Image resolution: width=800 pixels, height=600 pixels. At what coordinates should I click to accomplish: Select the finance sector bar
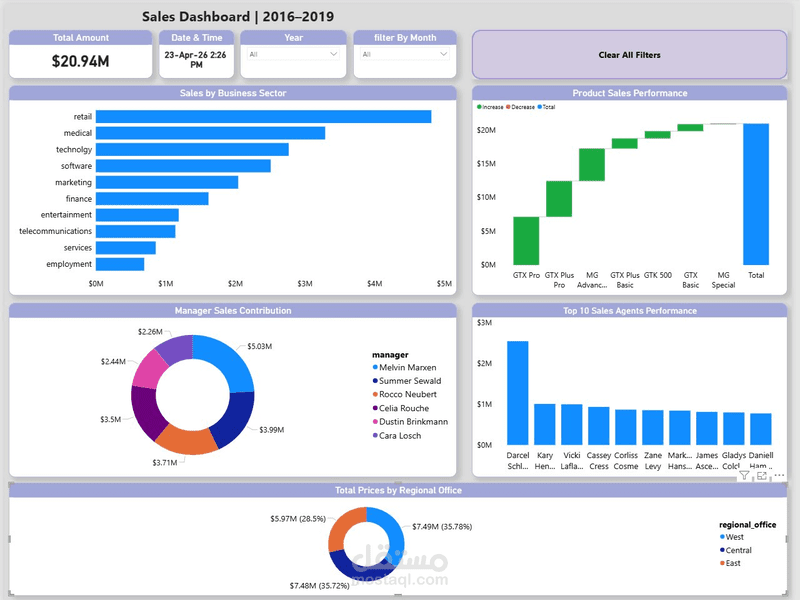click(x=152, y=198)
